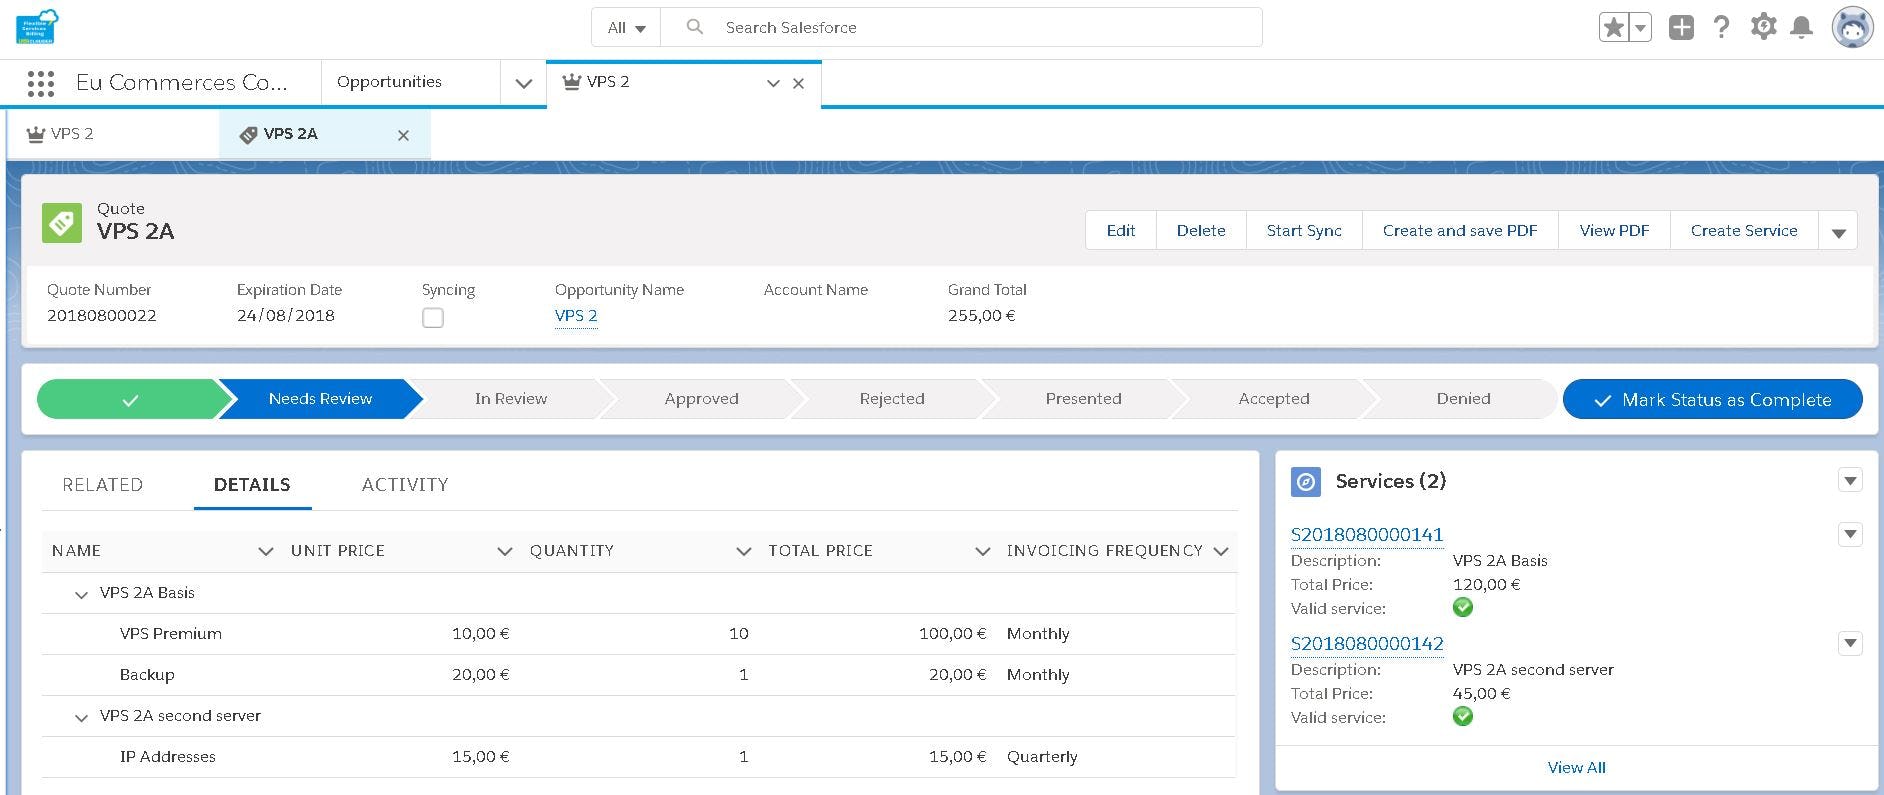The height and width of the screenshot is (795, 1884).
Task: Close the VPS 2A subtab
Action: click(403, 135)
